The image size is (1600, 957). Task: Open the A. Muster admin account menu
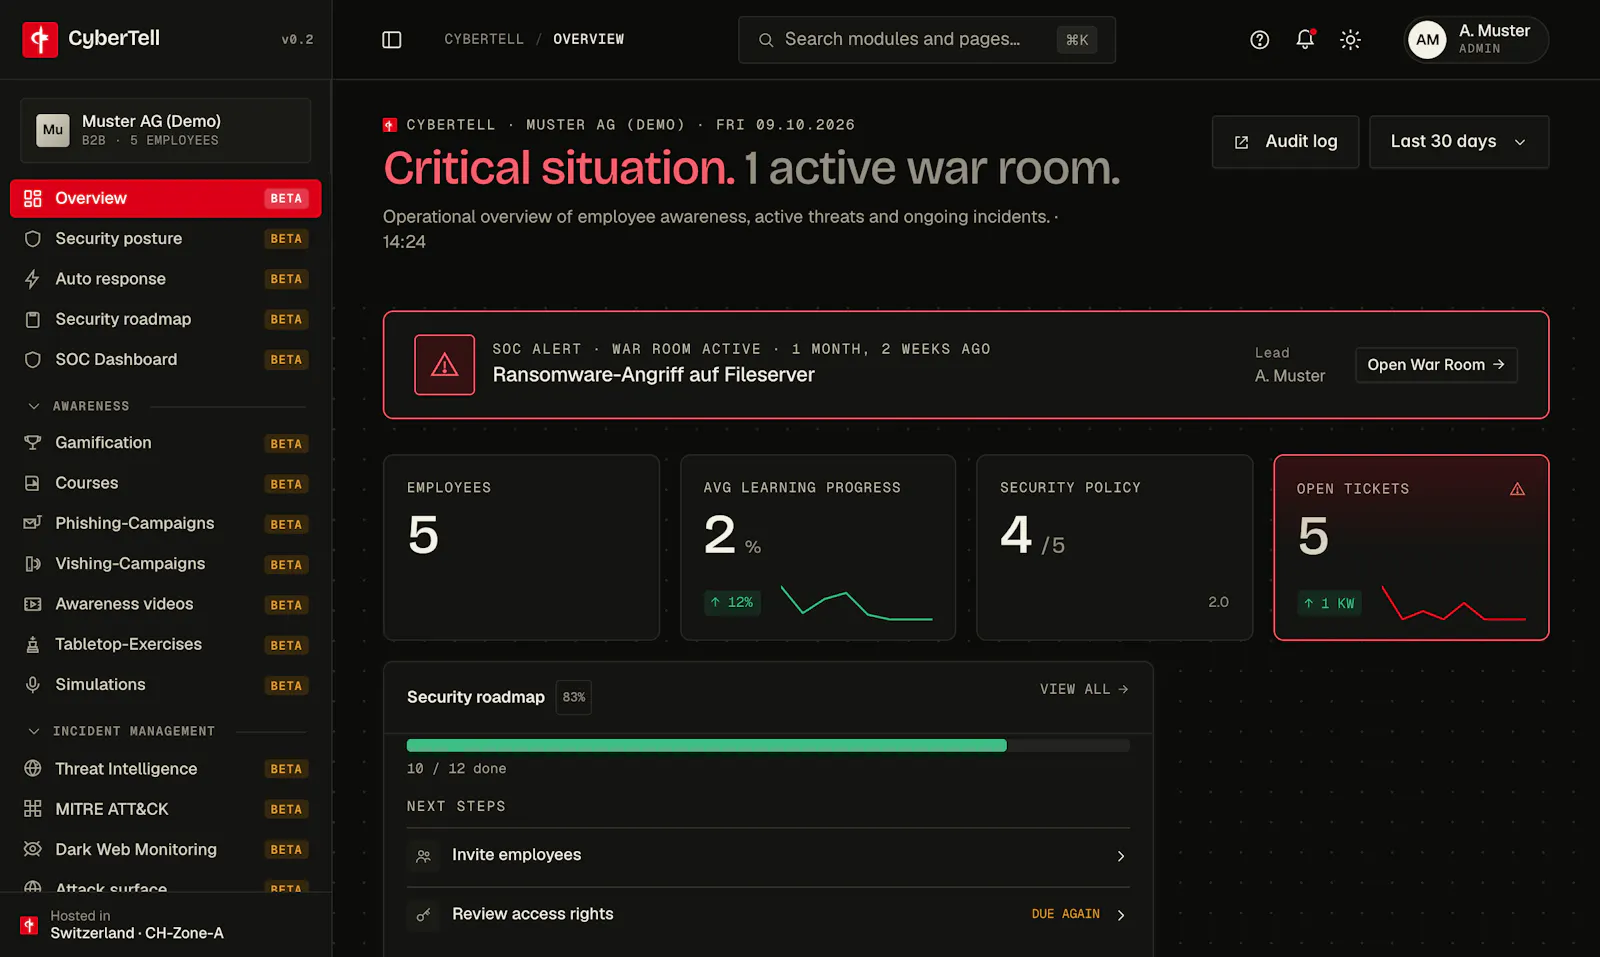tap(1476, 40)
